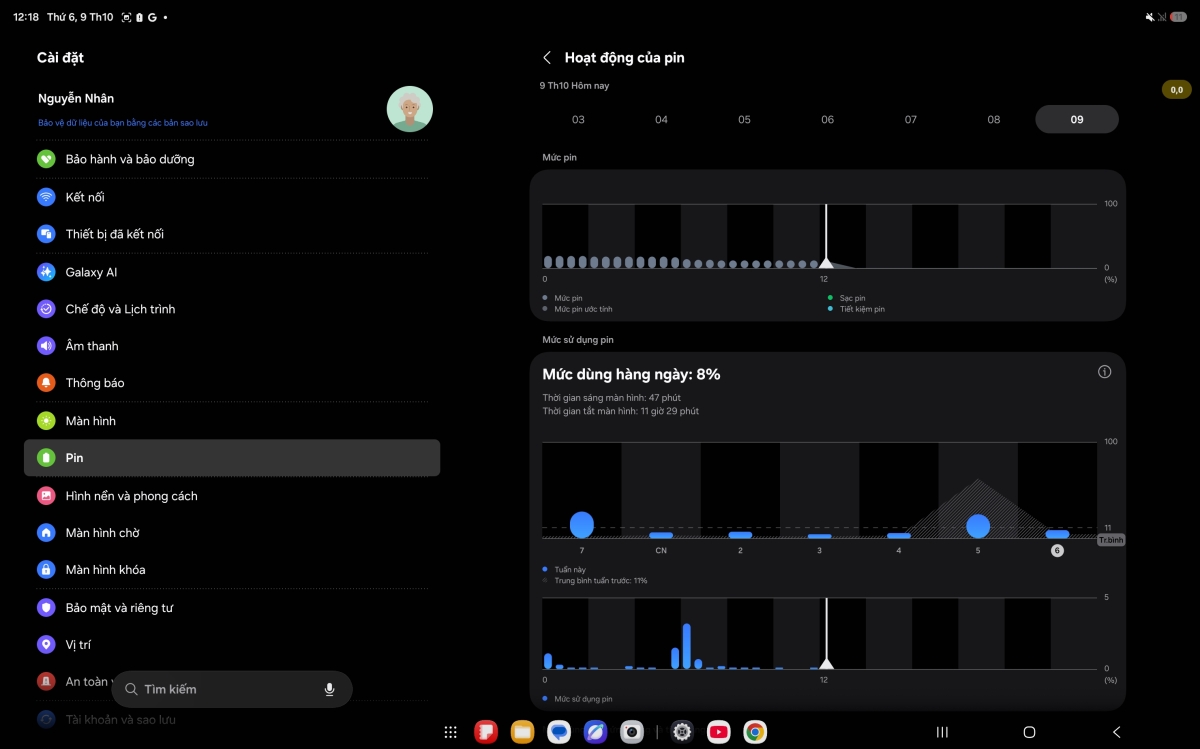
Task: Open the Vị trí location pin icon
Action: point(46,645)
